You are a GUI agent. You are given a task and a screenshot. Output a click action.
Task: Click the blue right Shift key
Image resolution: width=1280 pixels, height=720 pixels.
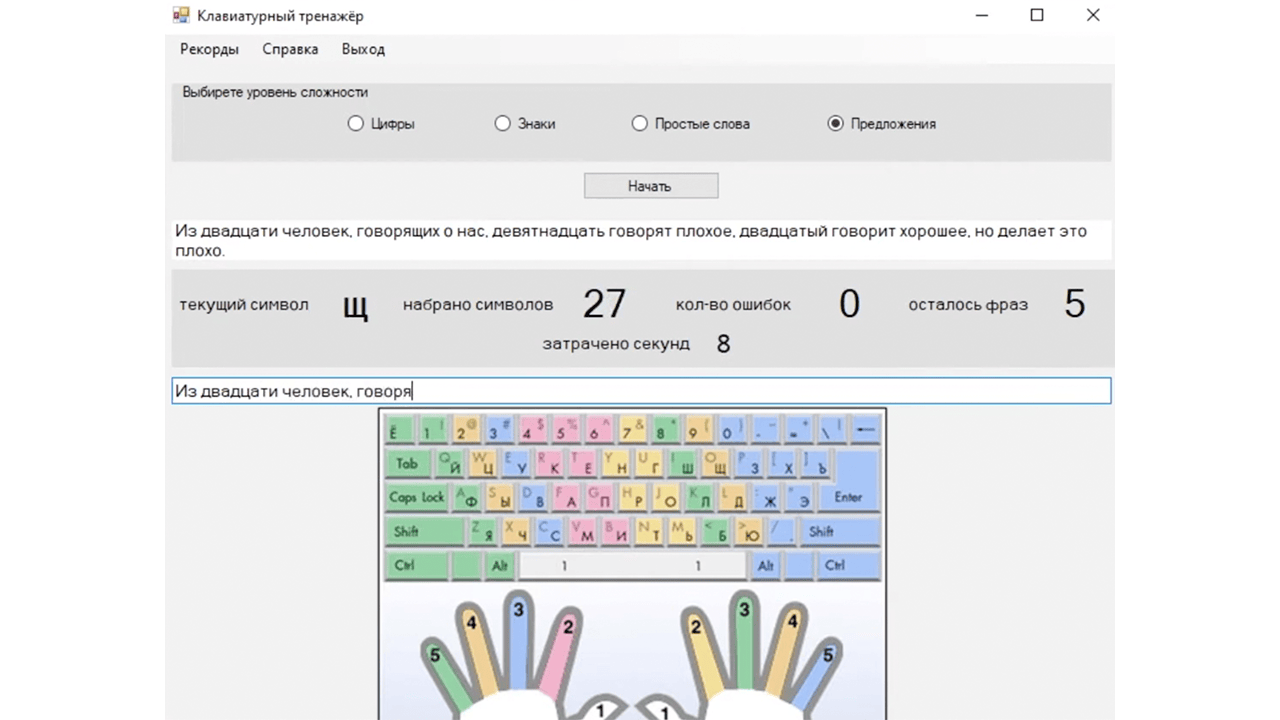coord(839,531)
